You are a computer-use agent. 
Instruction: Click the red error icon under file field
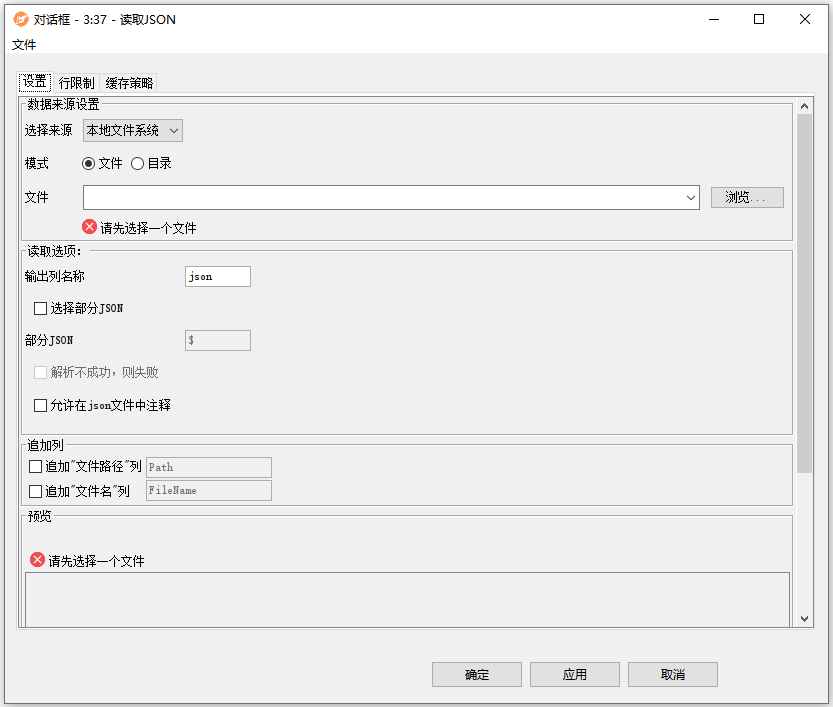[x=89, y=227]
